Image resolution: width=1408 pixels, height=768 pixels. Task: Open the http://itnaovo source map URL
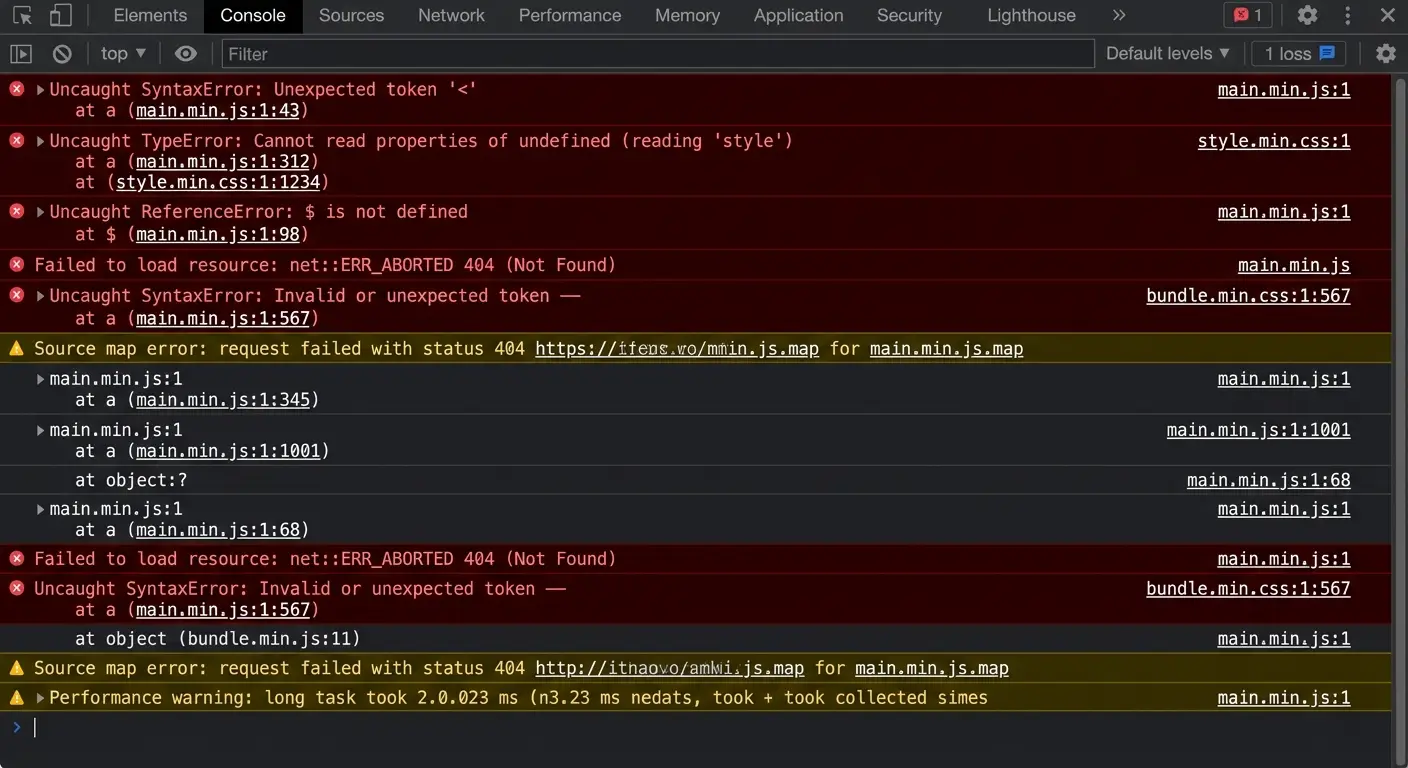point(669,668)
